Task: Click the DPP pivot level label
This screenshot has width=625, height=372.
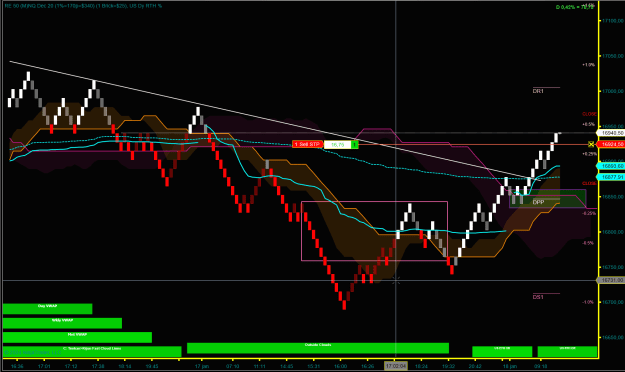Action: [x=538, y=202]
